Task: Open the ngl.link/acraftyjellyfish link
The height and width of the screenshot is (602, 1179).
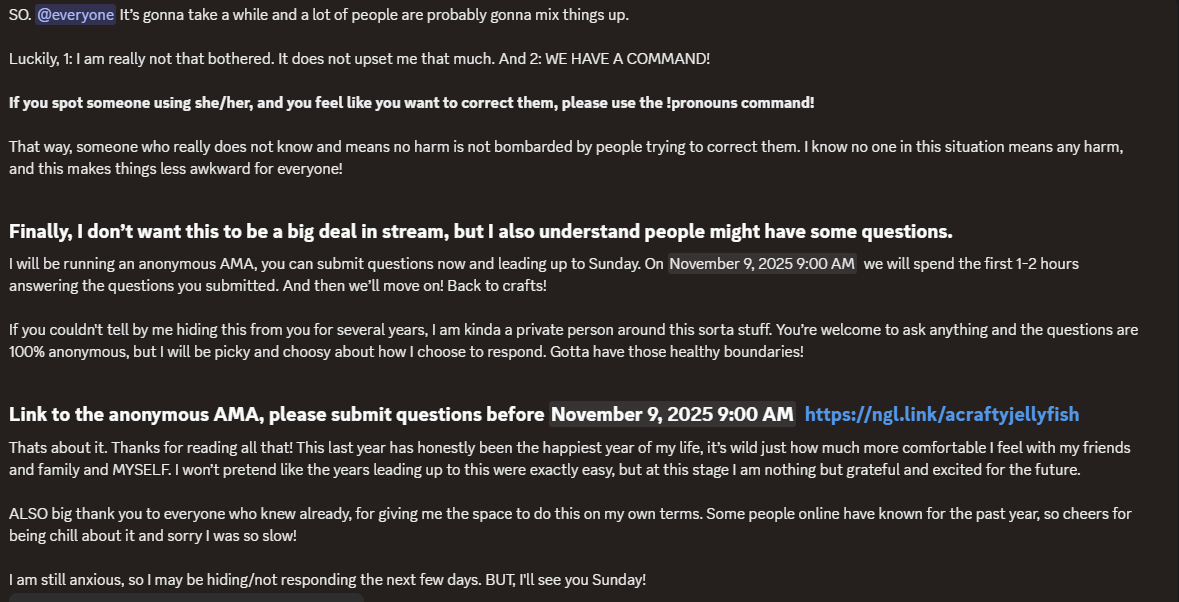Action: pos(941,414)
